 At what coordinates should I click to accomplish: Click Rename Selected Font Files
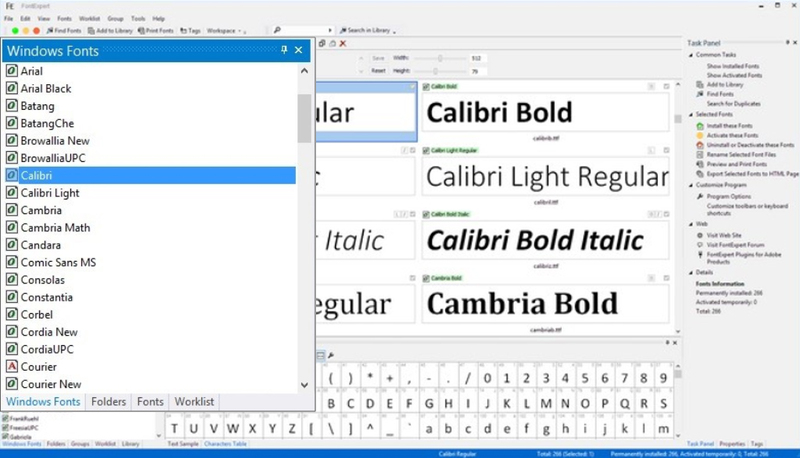741,155
